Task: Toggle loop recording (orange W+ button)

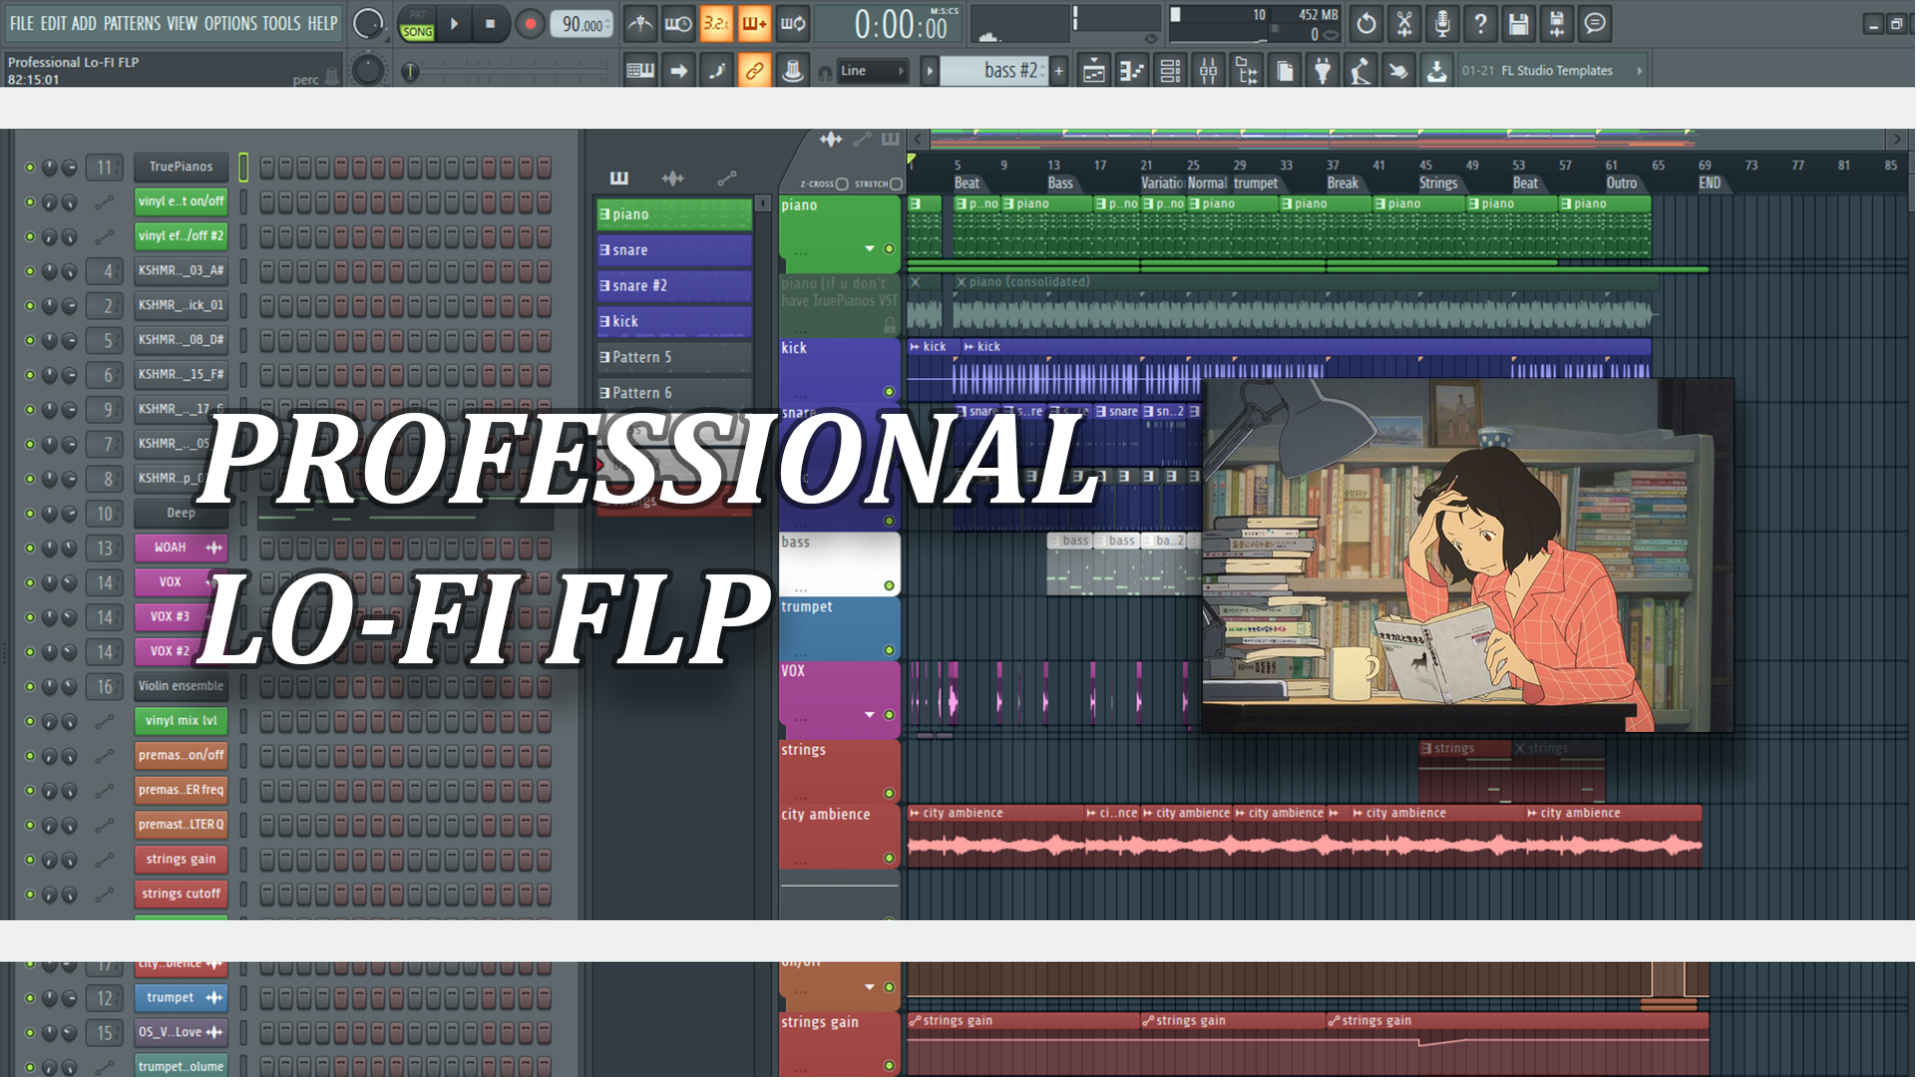Action: [753, 23]
